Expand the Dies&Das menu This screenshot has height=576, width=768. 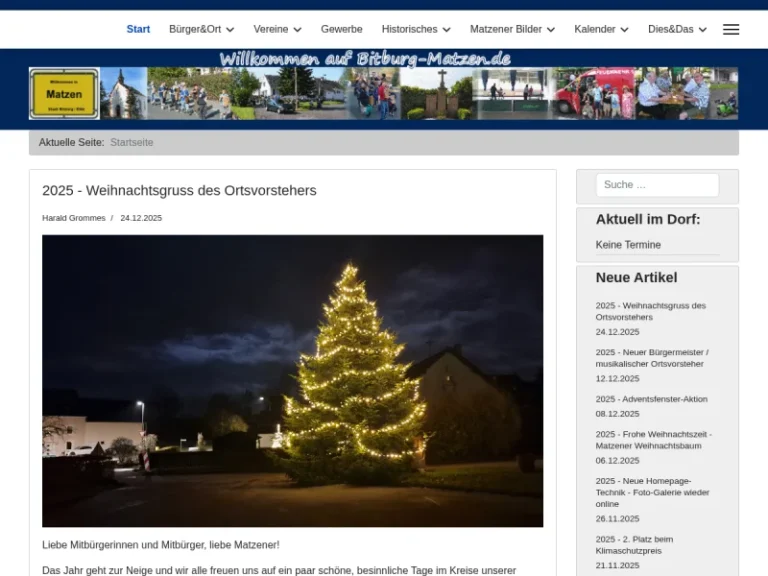point(677,29)
